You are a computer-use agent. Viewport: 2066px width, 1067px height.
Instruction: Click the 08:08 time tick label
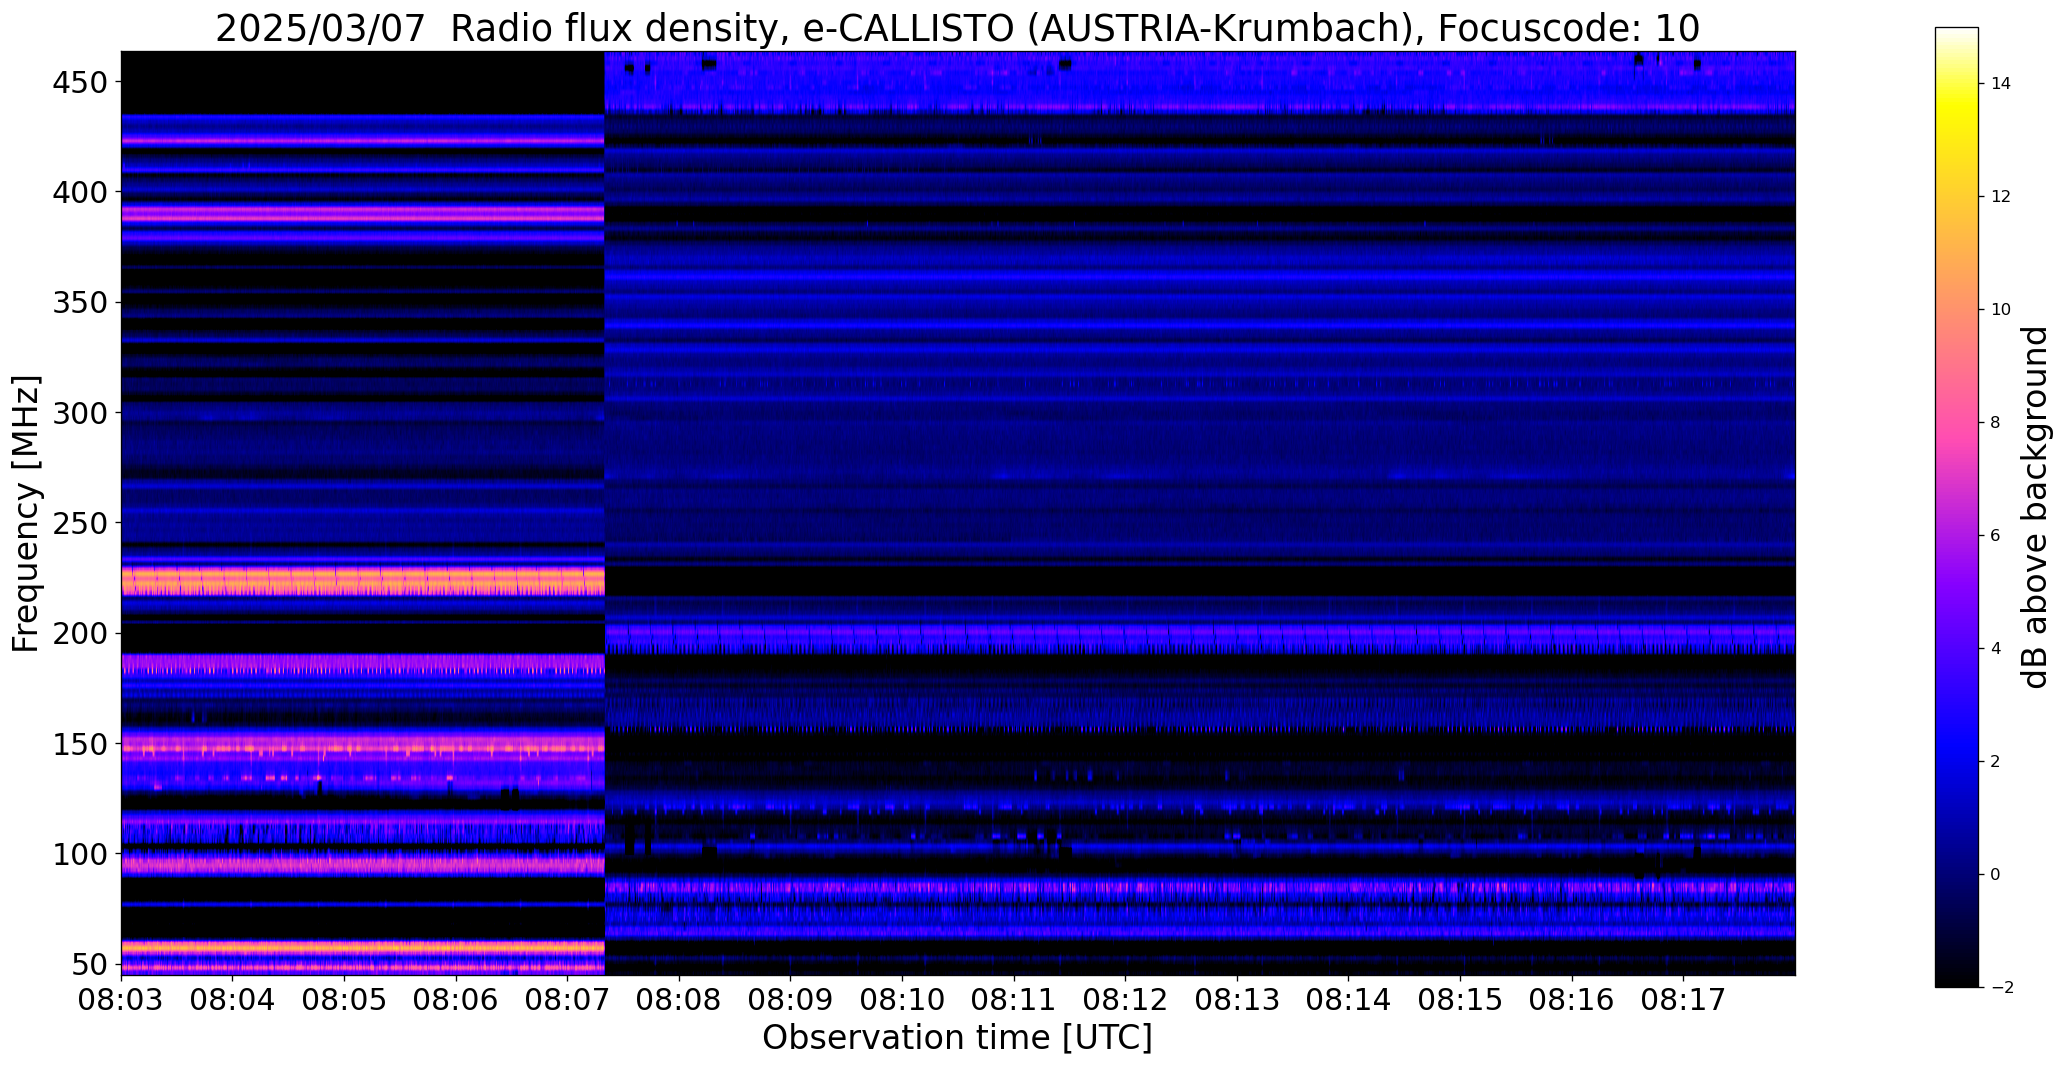pyautogui.click(x=679, y=1000)
